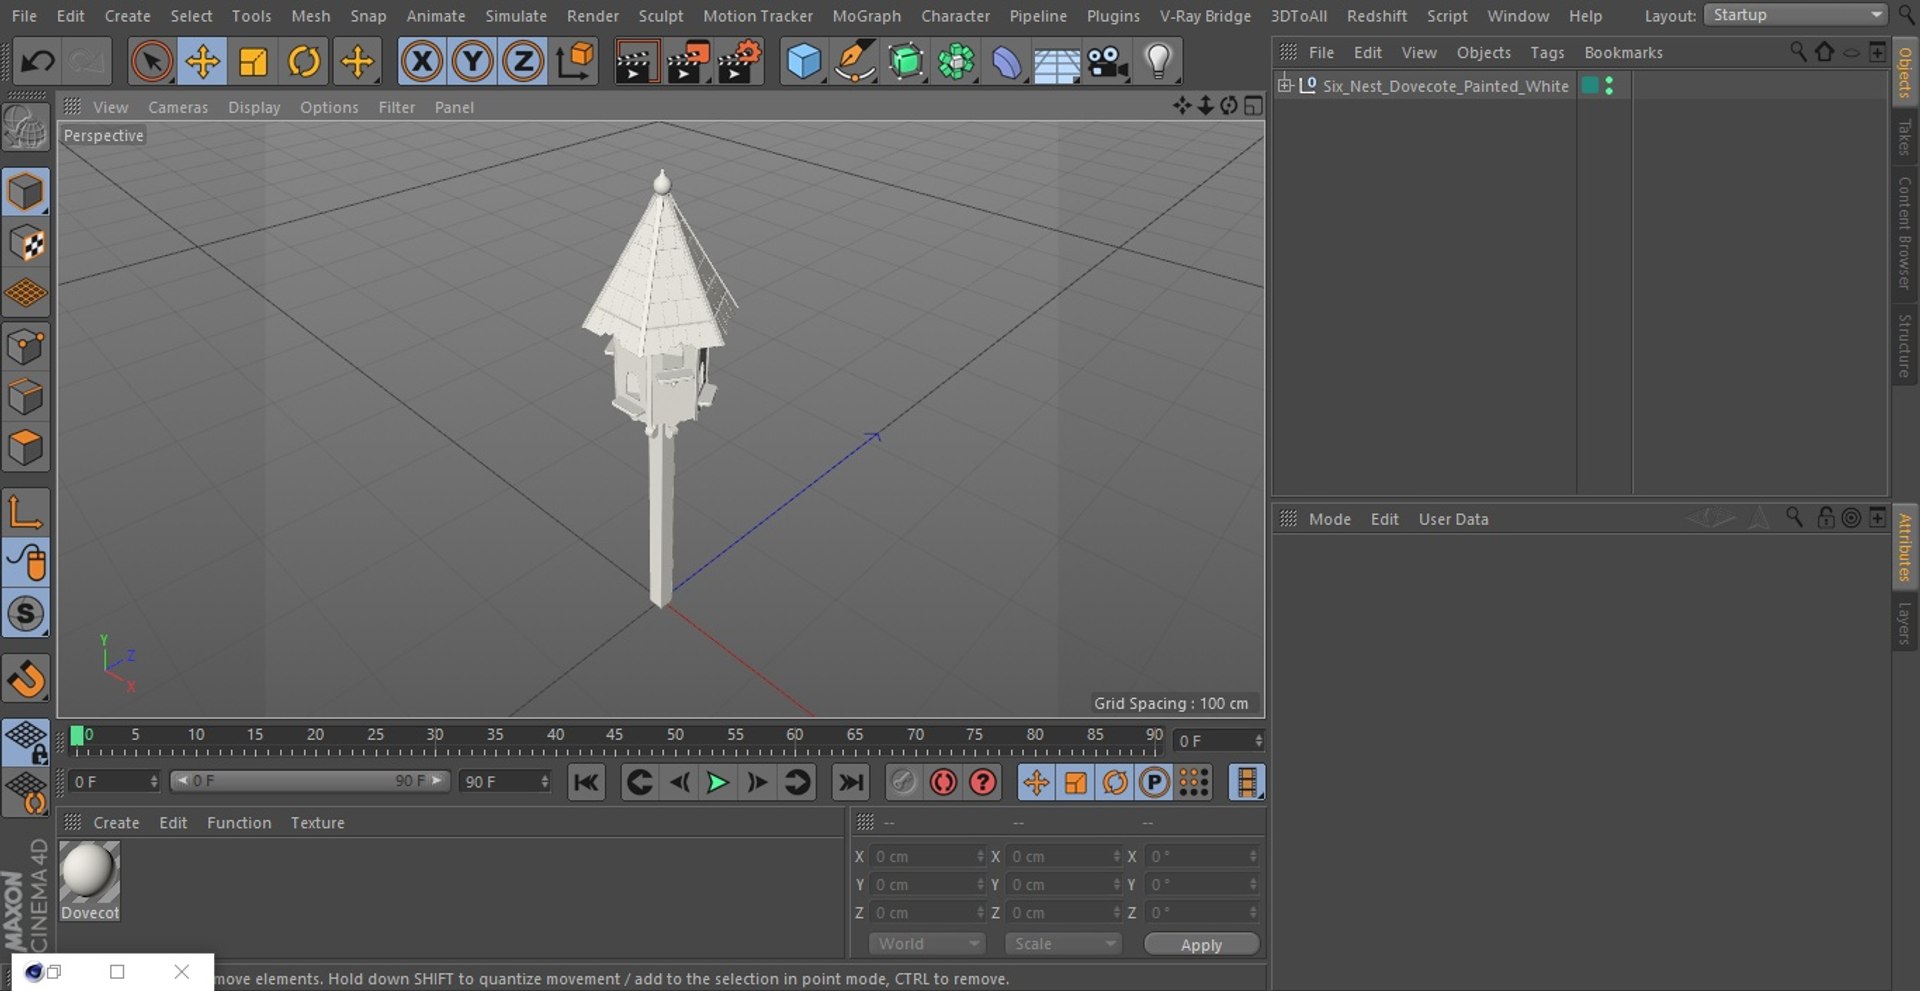Click Make Editable icon in left palette
1920x991 pixels.
26,128
